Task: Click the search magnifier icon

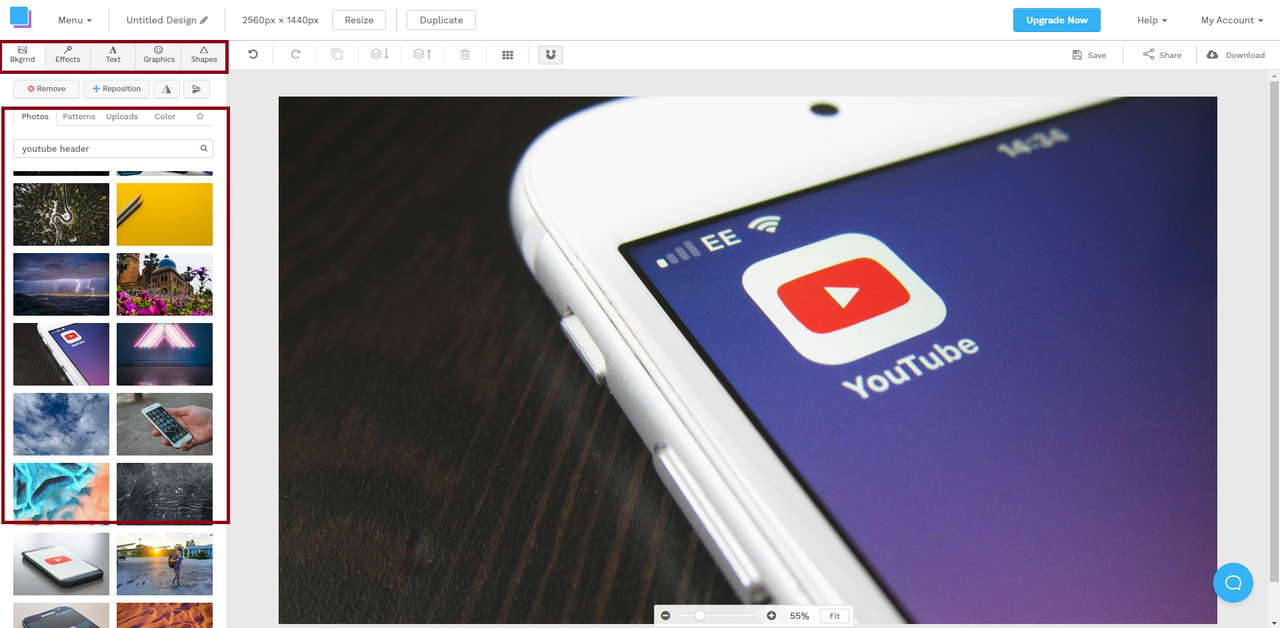Action: tap(204, 148)
